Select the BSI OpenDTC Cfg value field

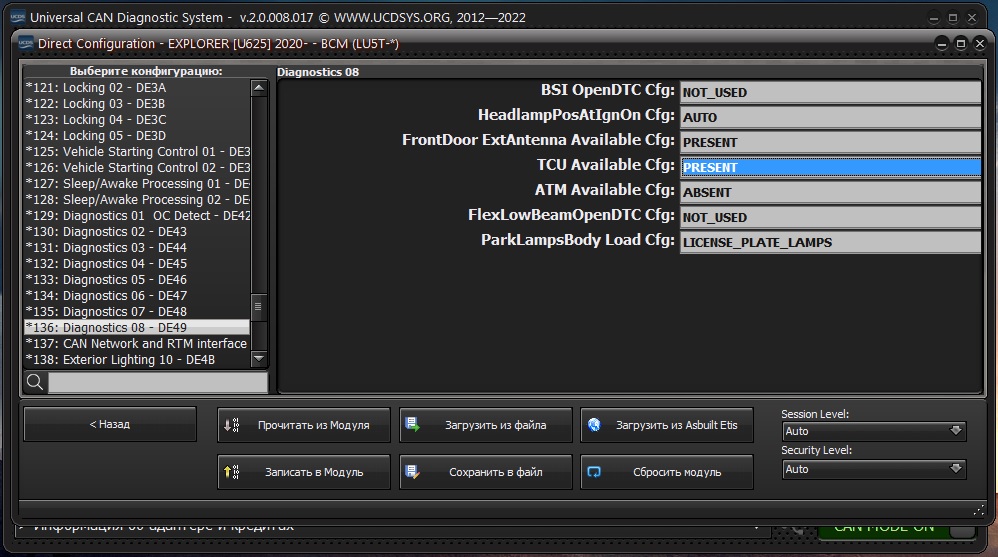point(830,93)
